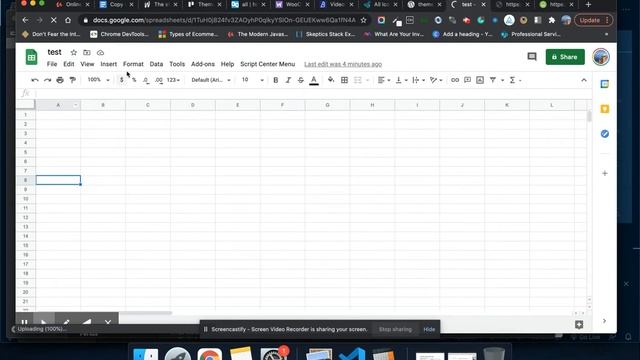The height and width of the screenshot is (360, 640).
Task: Open the zoom 100% dropdown
Action: 98,80
